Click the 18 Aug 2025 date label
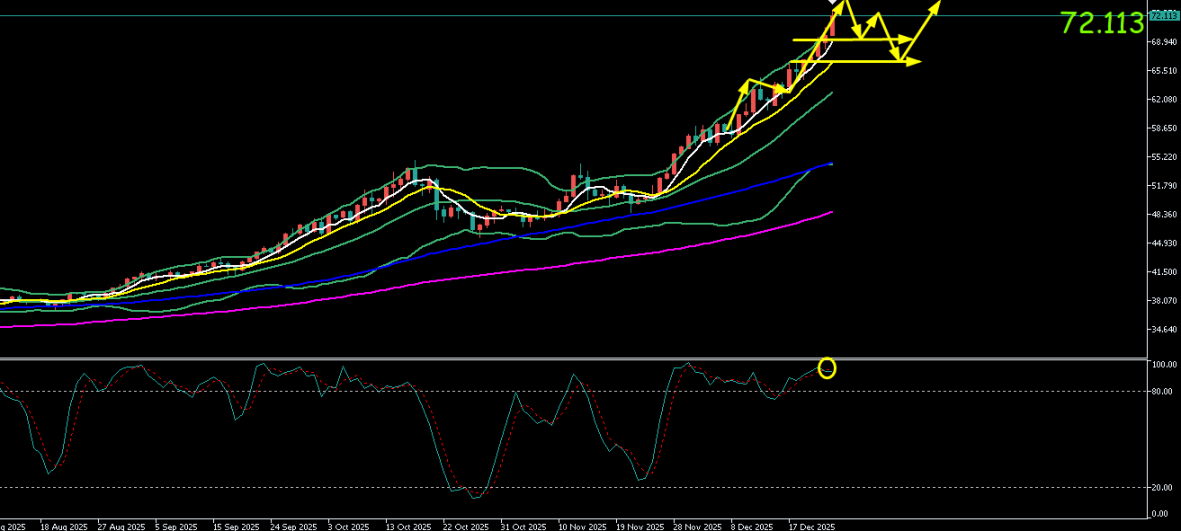 pyautogui.click(x=64, y=525)
